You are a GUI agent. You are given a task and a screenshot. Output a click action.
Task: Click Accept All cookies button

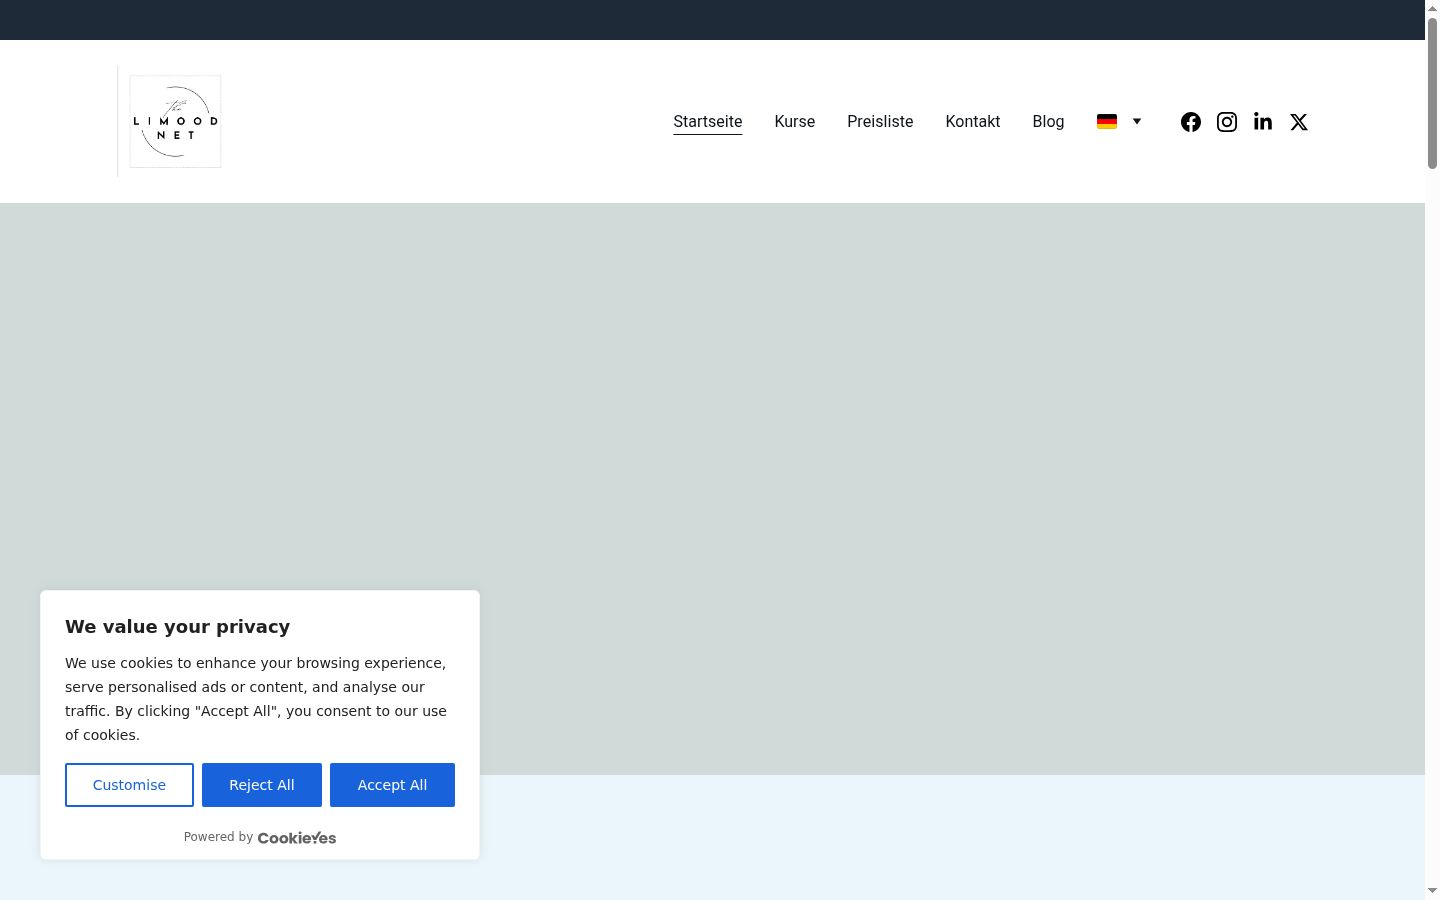pos(392,785)
